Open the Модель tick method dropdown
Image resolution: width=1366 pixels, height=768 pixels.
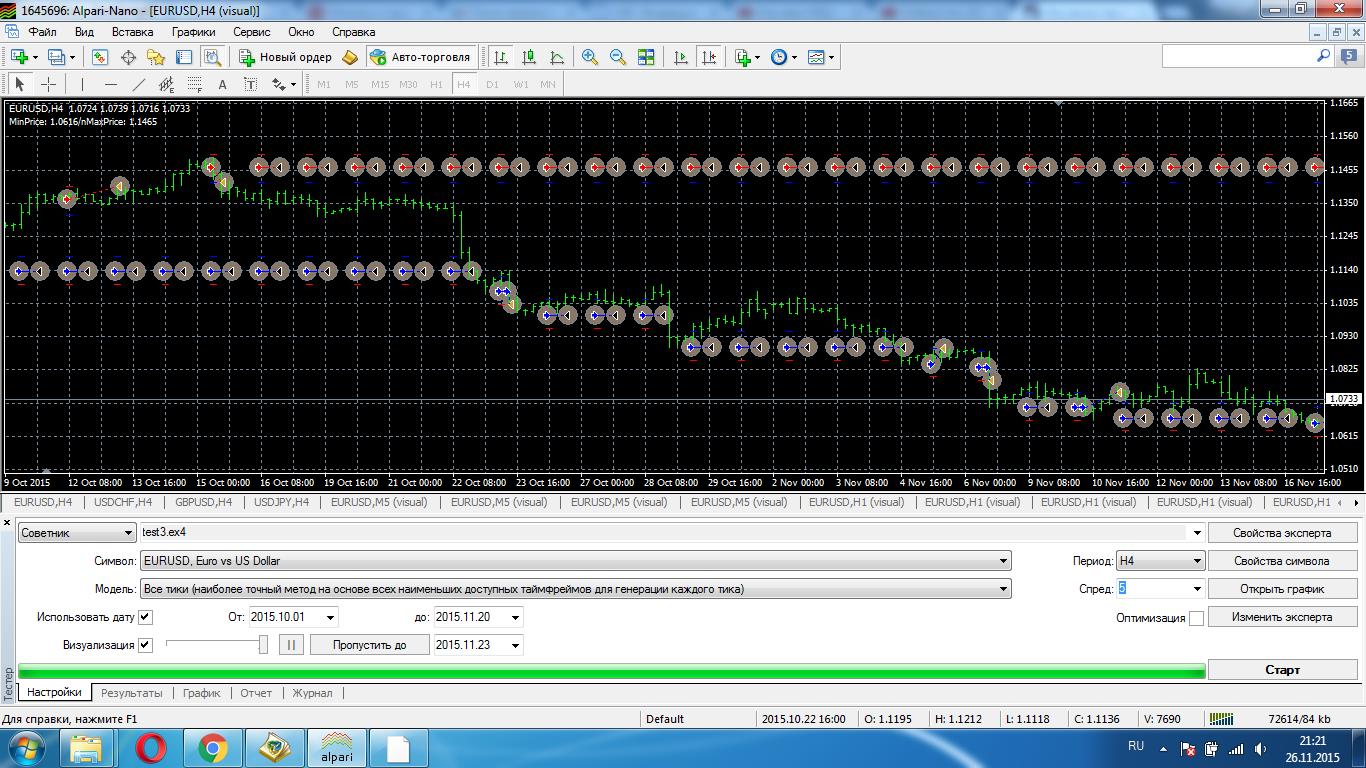click(576, 589)
